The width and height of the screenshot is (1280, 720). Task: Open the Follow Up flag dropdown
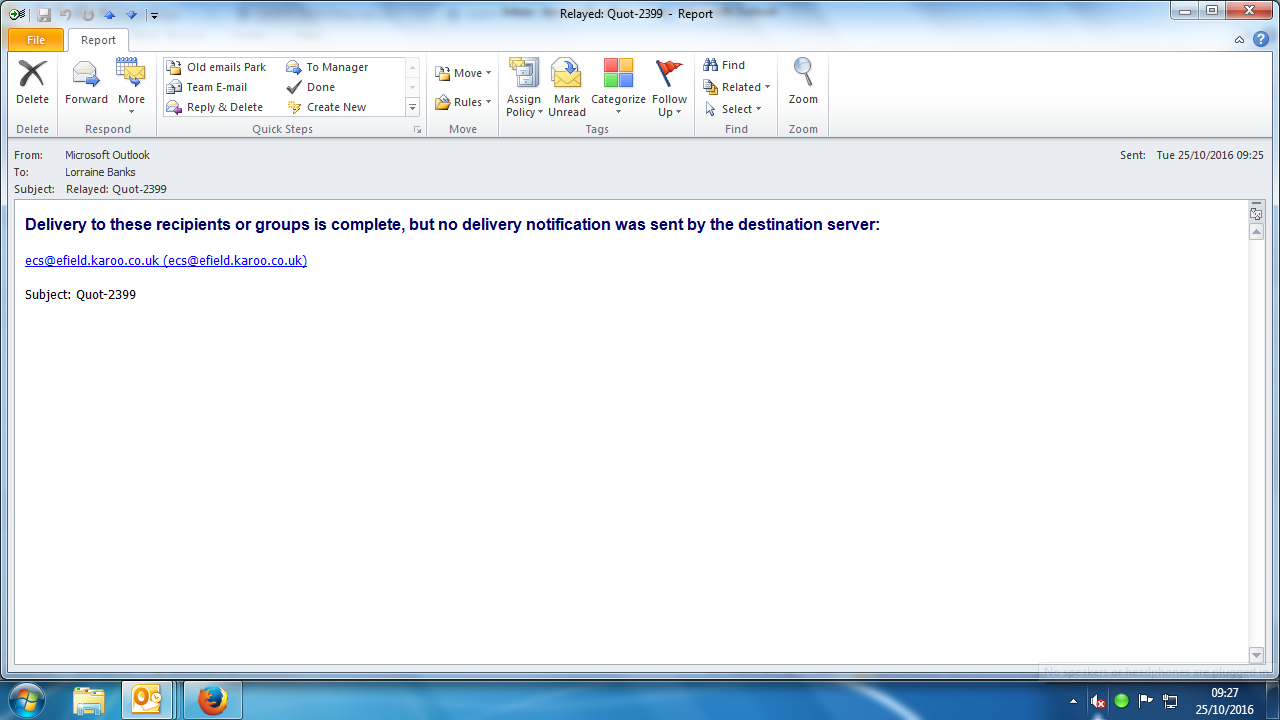pos(669,86)
